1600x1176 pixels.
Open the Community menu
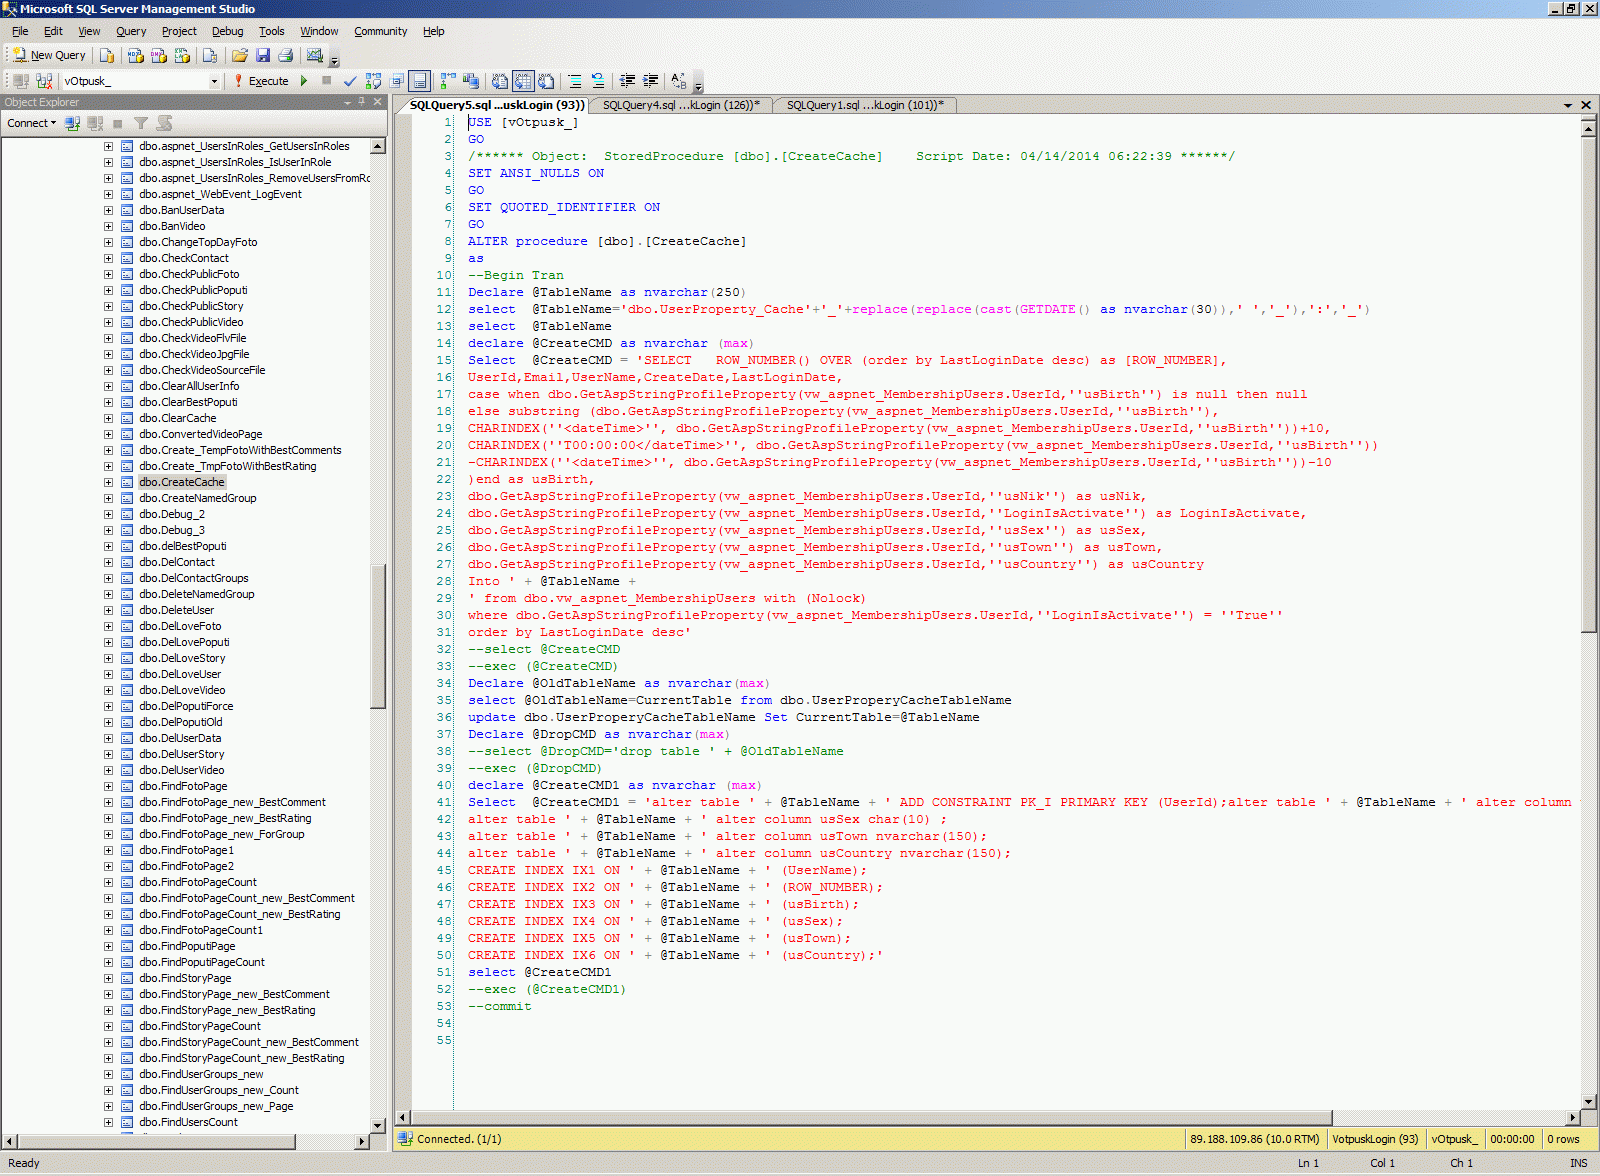380,31
